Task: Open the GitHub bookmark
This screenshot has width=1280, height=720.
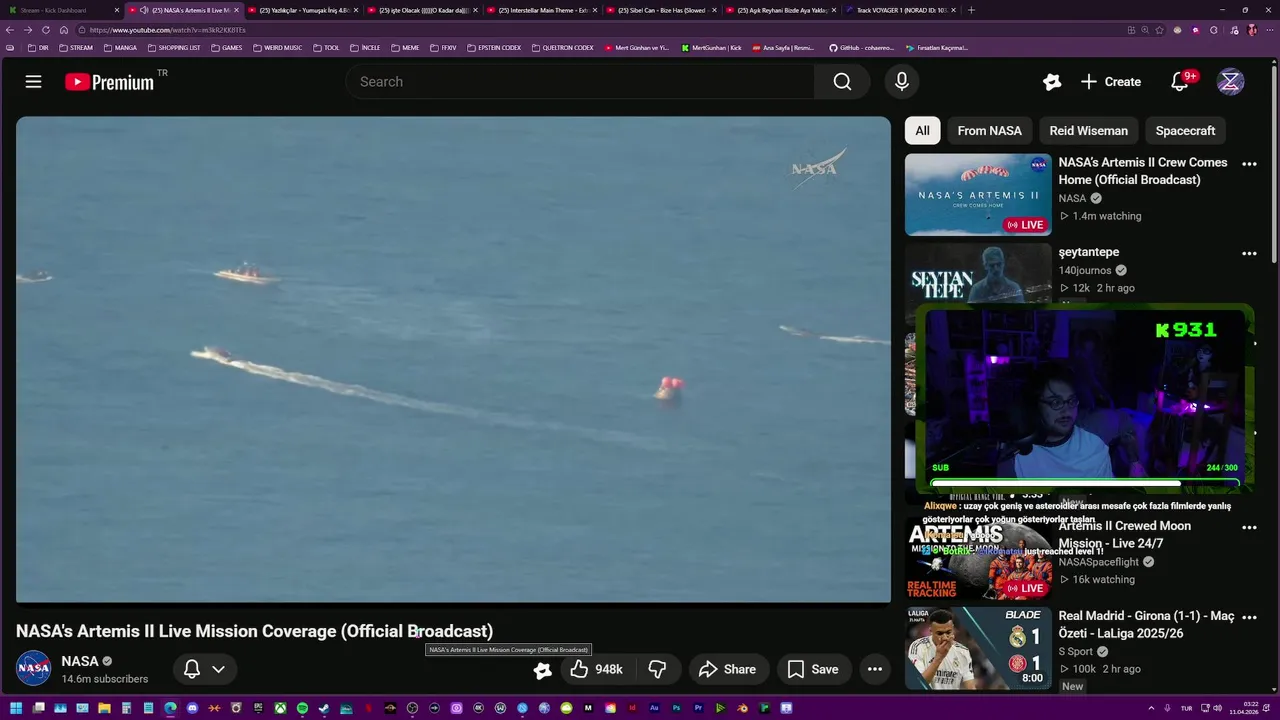Action: click(x=861, y=48)
